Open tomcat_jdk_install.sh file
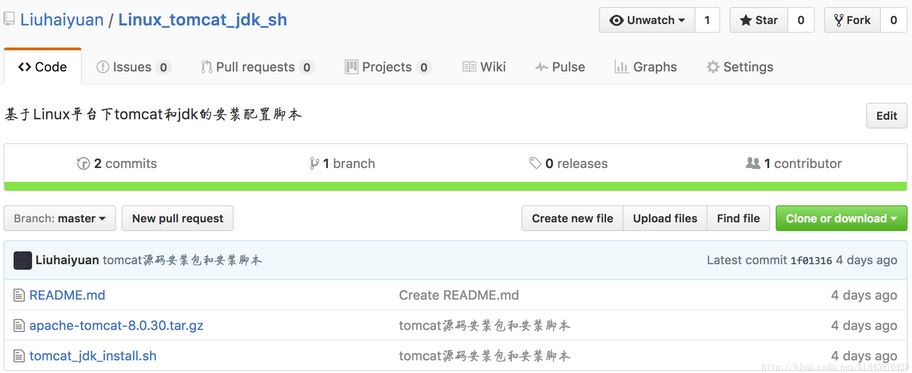 pos(93,356)
